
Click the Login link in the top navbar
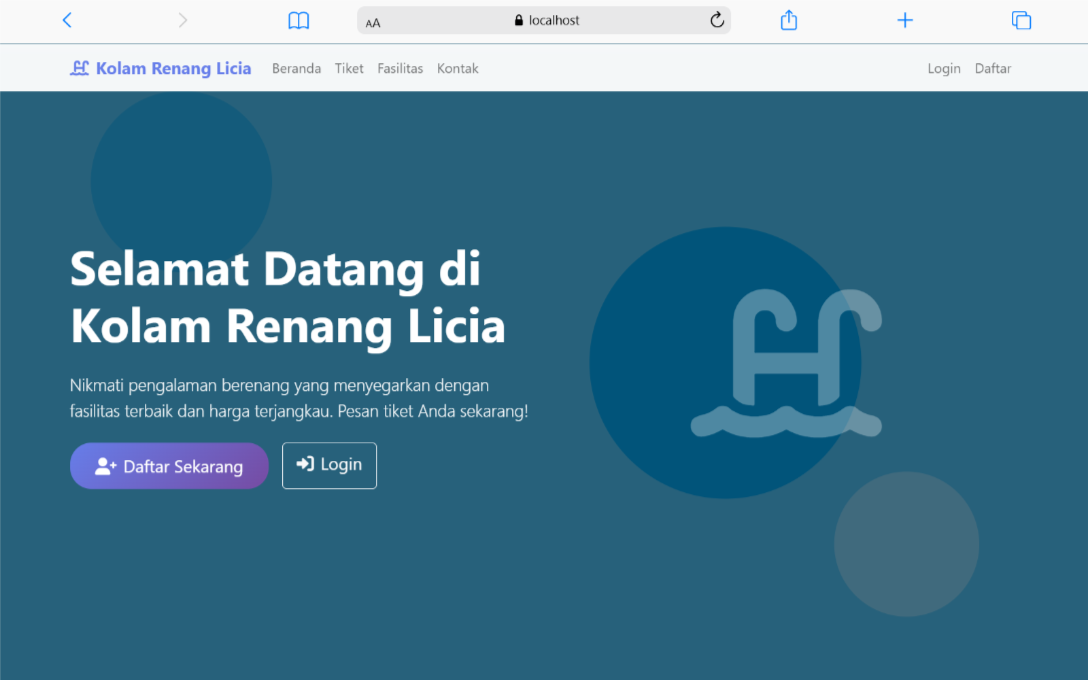point(943,69)
